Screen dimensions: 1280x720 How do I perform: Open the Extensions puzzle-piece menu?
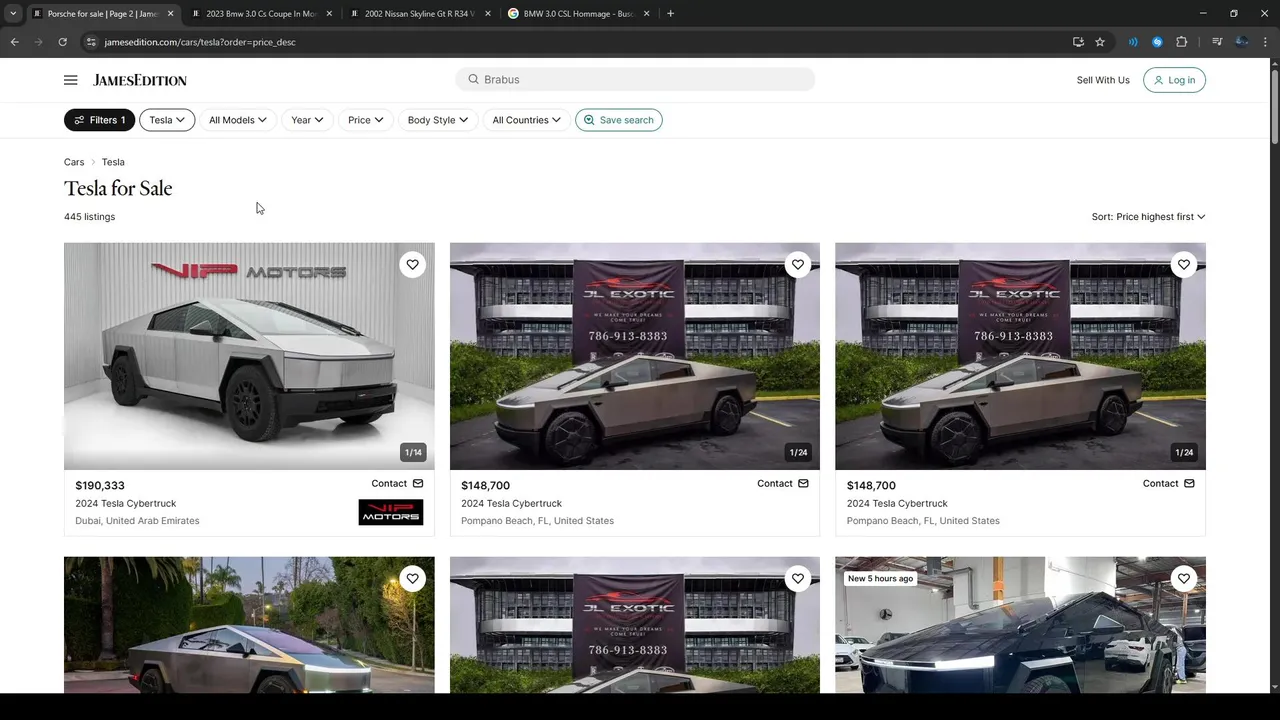click(1181, 42)
